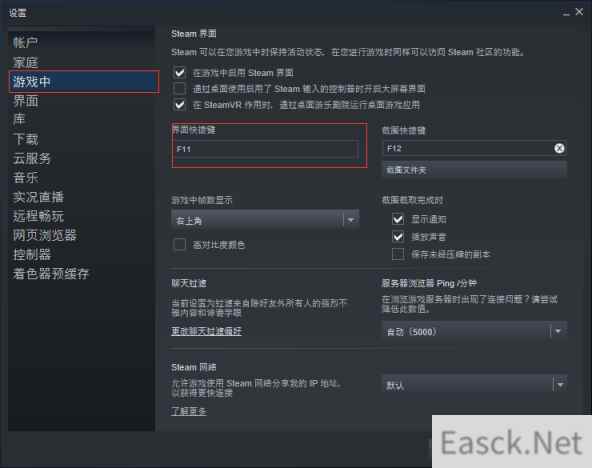The width and height of the screenshot is (592, 468).
Task: Toggle 播放声音 screenshot checkbox
Action: tap(398, 237)
